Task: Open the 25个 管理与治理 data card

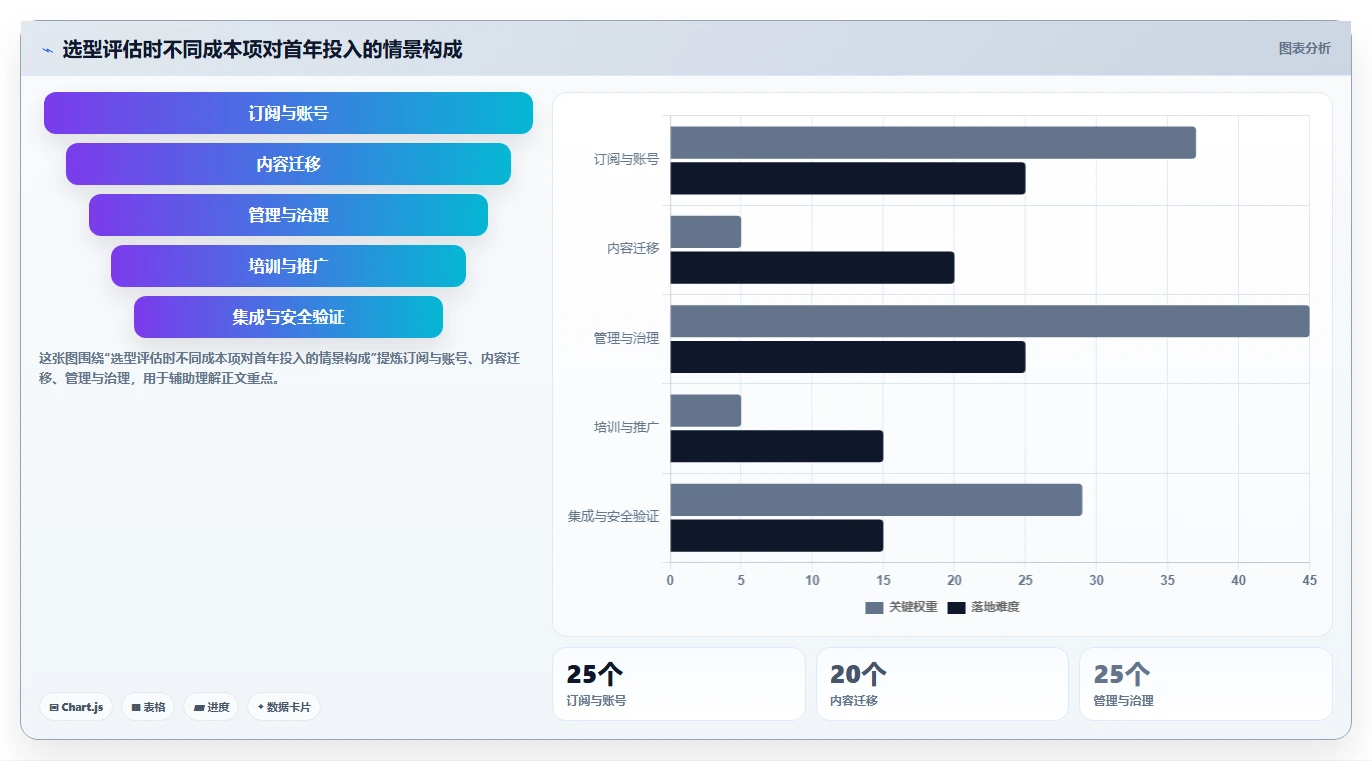Action: tap(1206, 684)
